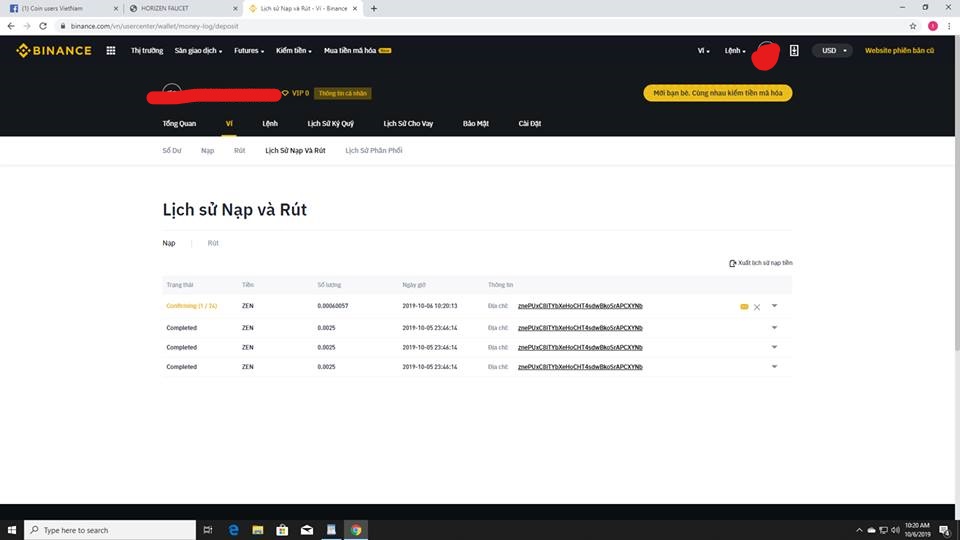Open Task View in taskbar
Screen dimensions: 960x540
(208, 530)
